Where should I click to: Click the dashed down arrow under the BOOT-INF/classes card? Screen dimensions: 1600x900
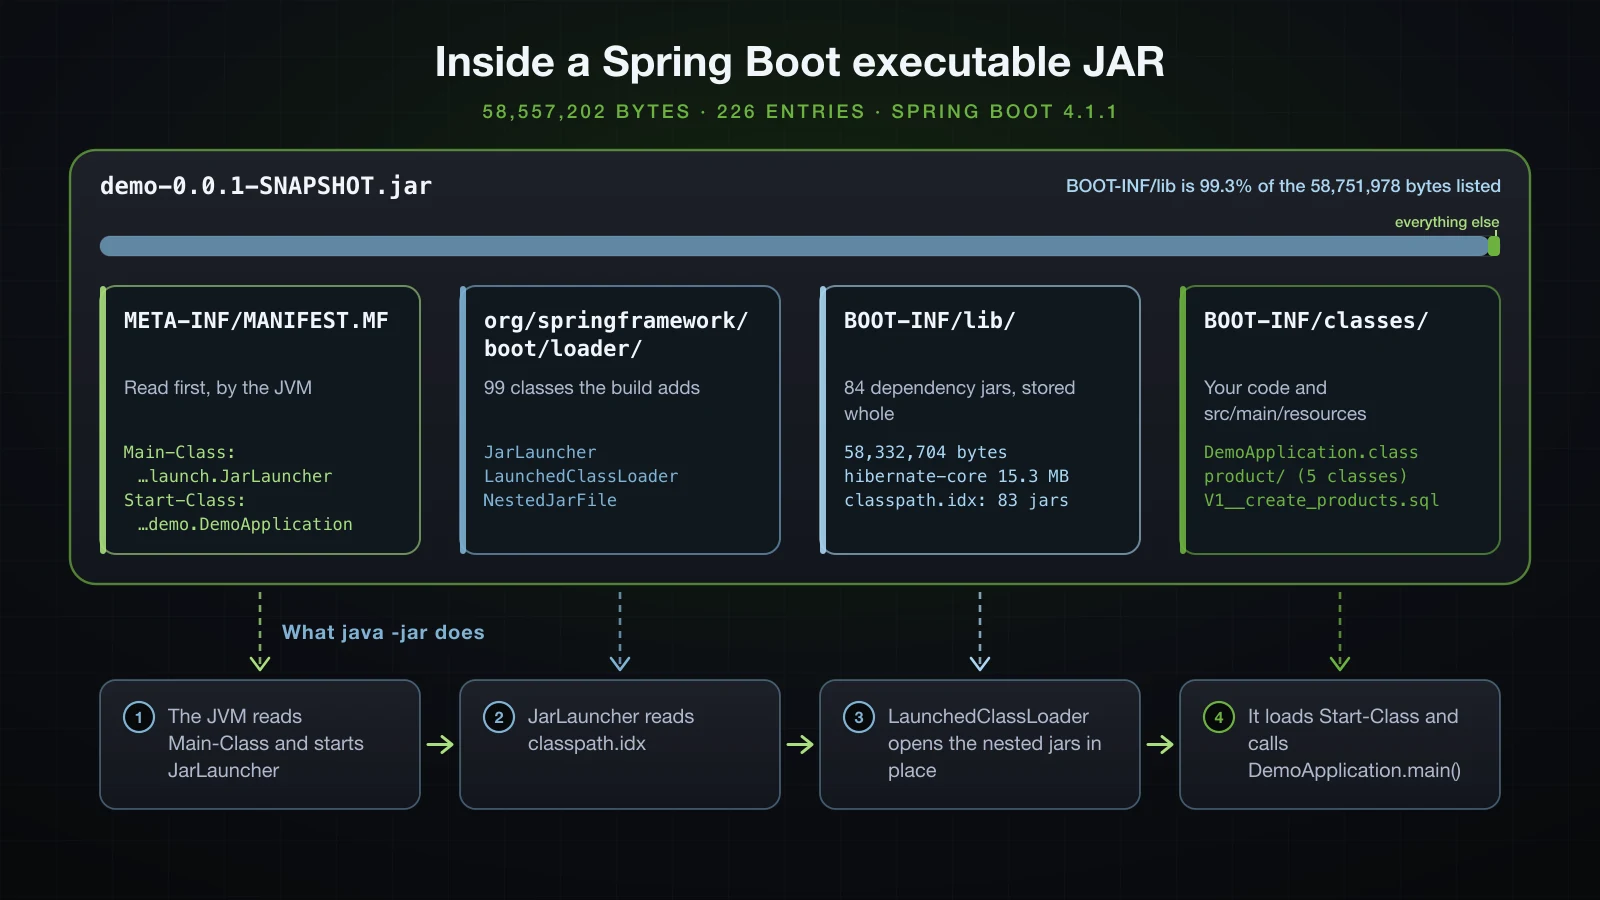tap(1340, 631)
